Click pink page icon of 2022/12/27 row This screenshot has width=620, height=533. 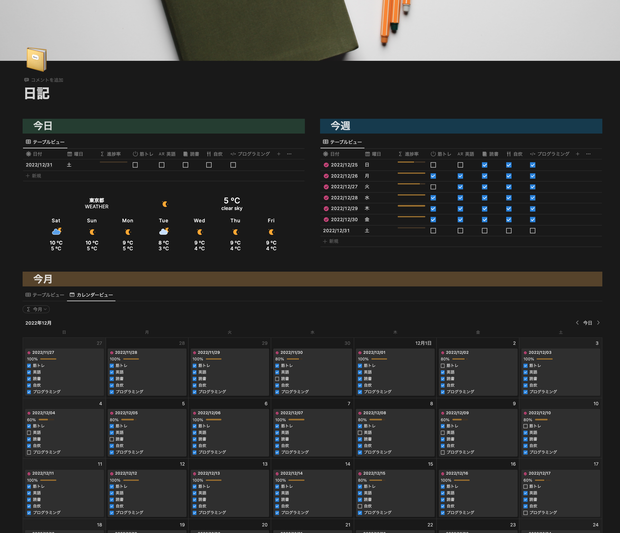click(x=326, y=187)
